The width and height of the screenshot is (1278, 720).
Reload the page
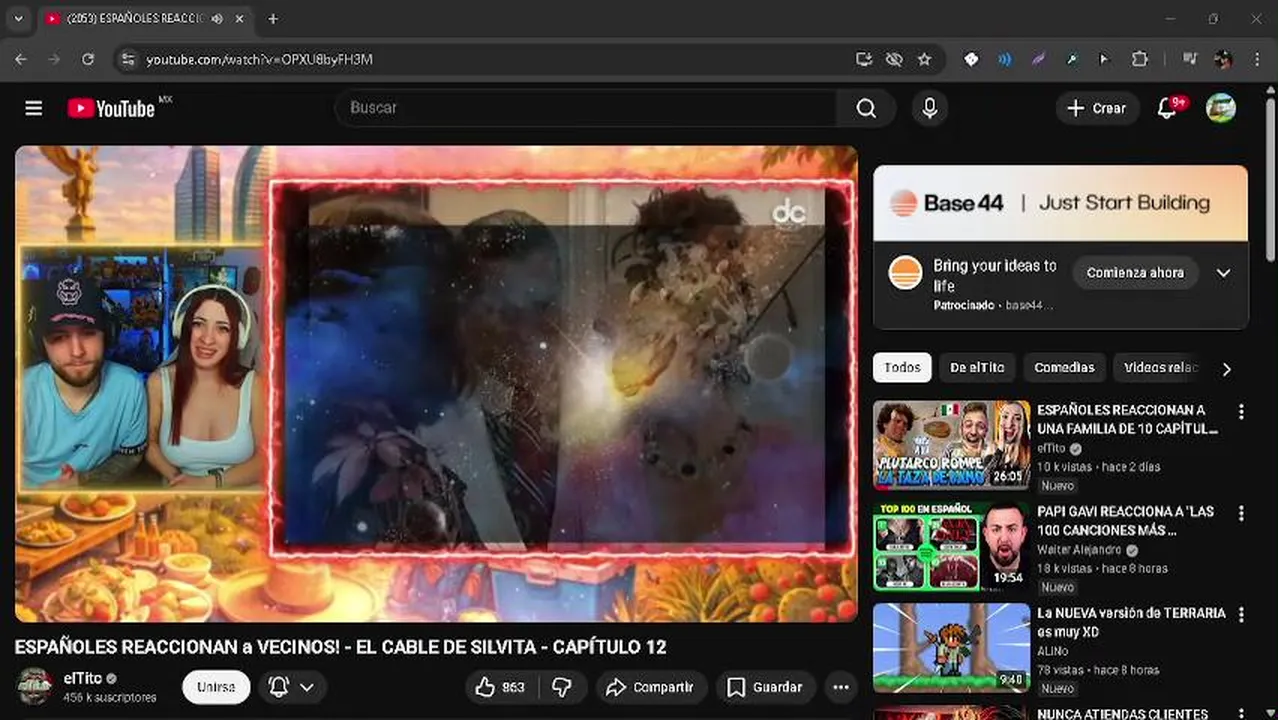(88, 59)
